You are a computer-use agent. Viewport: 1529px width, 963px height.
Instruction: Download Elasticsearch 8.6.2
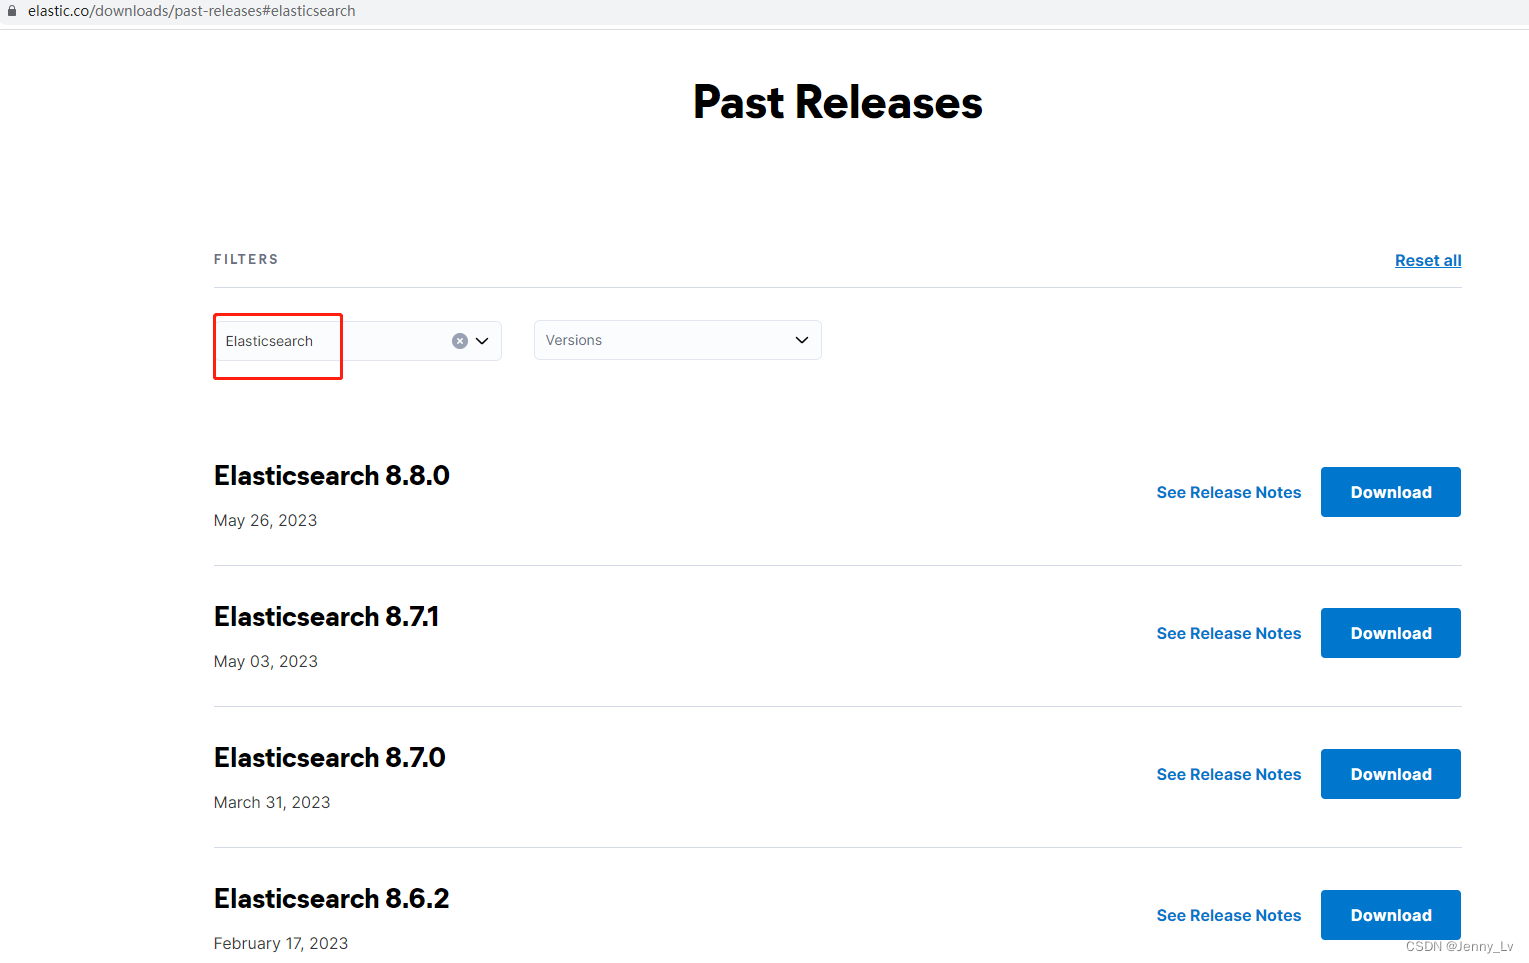click(x=1391, y=915)
